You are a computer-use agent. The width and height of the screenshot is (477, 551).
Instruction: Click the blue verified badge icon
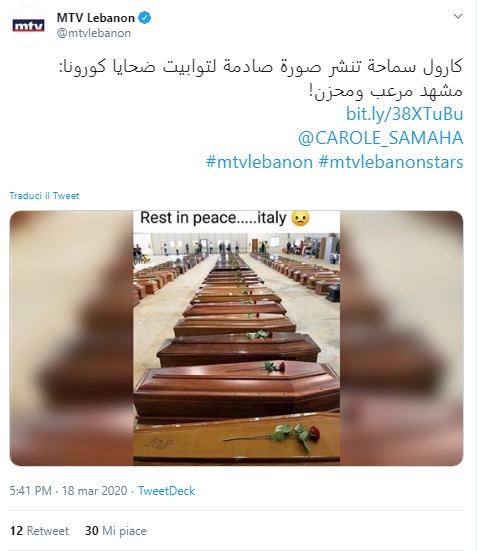tap(144, 18)
